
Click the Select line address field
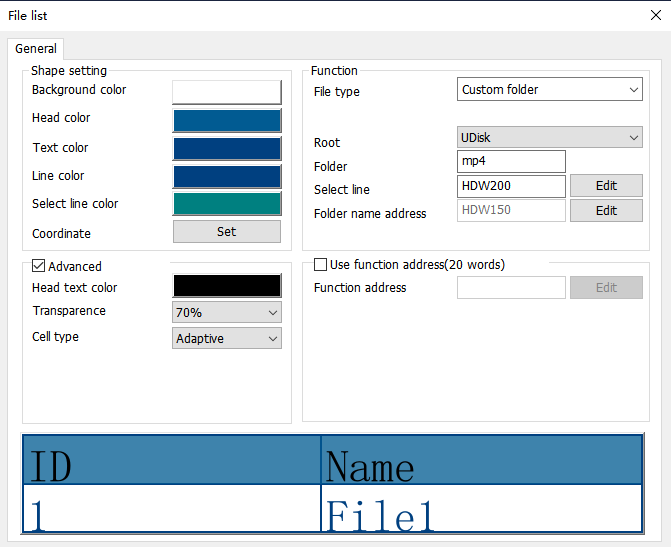[511, 186]
